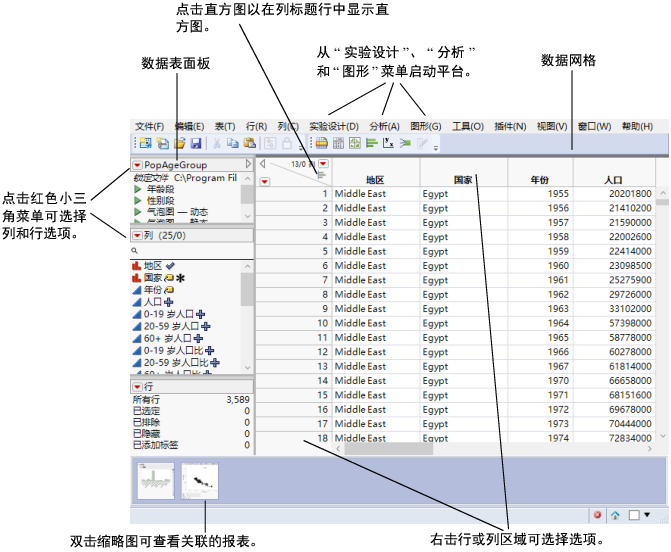Image resolution: width=671 pixels, height=552 pixels.
Task: Click the Save floppy disk icon
Action: 196,143
